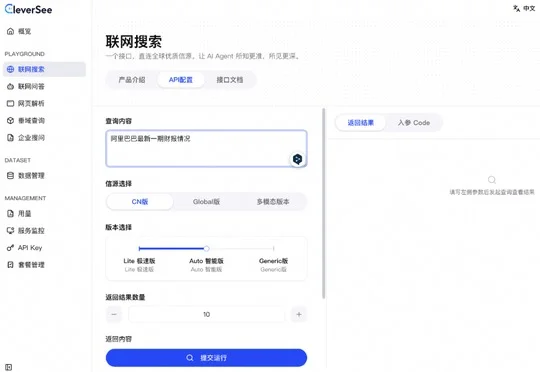The image size is (540, 372).
Task: Open the 联网问答 sidebar icon
Action: (x=10, y=86)
